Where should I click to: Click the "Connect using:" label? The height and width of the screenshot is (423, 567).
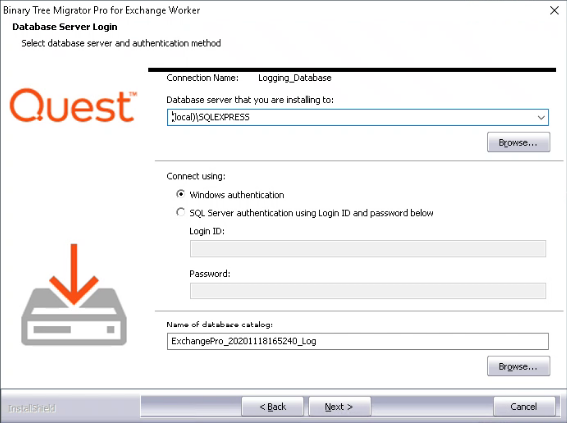pyautogui.click(x=196, y=176)
